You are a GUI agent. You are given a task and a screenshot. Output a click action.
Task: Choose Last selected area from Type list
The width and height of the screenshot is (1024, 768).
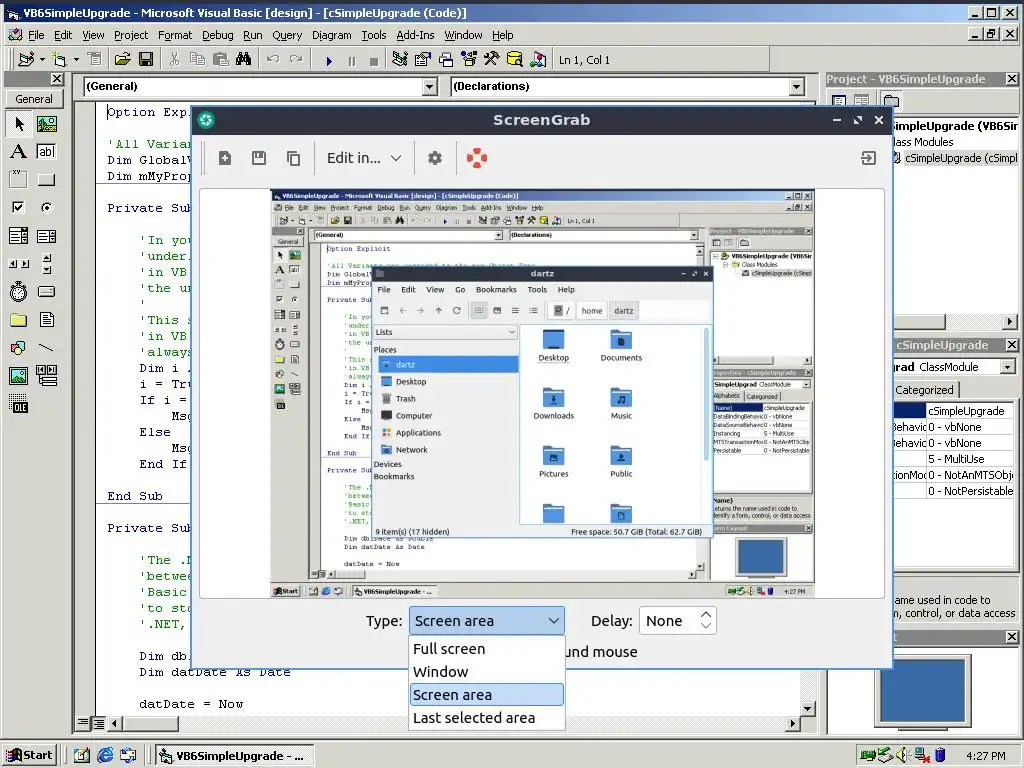[487, 718]
